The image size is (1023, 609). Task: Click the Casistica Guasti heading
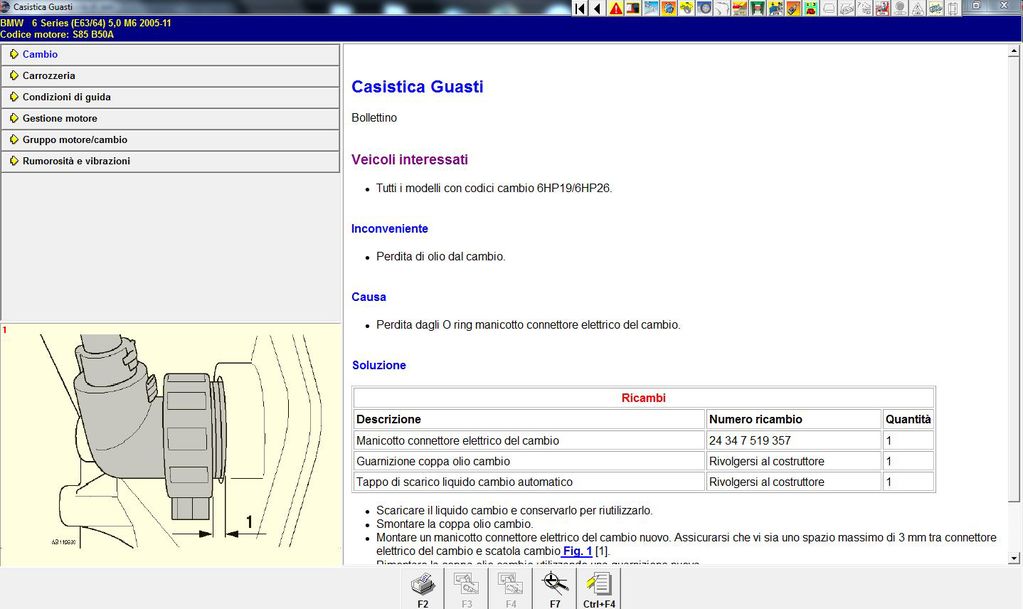coord(418,87)
